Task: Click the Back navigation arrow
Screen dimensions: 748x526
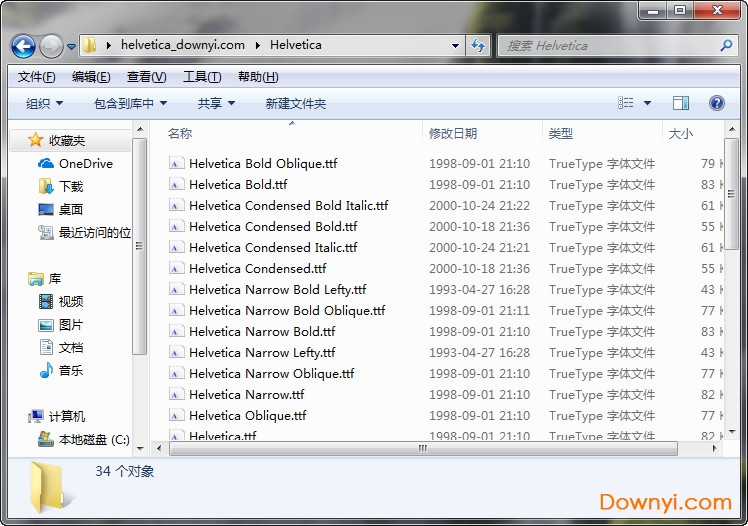Action: click(23, 46)
